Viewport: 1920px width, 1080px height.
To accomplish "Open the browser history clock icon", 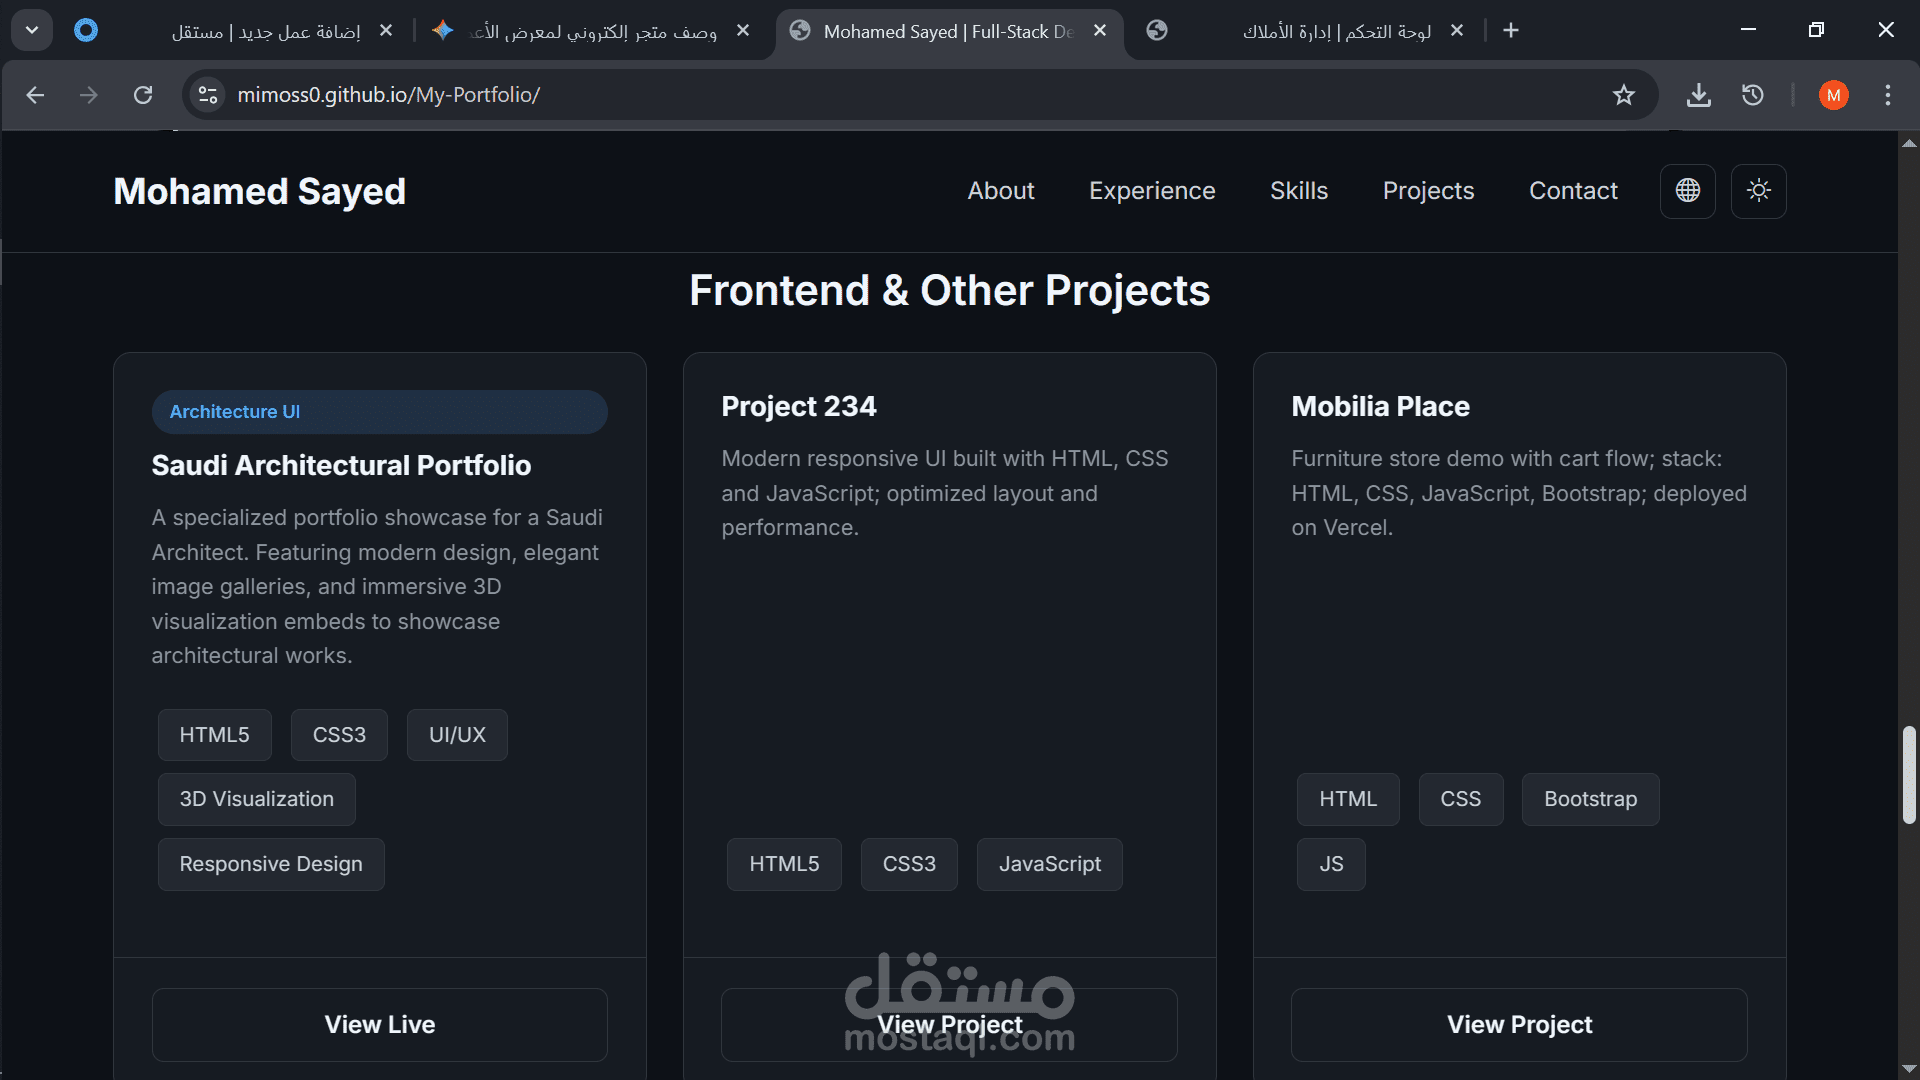I will coord(1752,95).
